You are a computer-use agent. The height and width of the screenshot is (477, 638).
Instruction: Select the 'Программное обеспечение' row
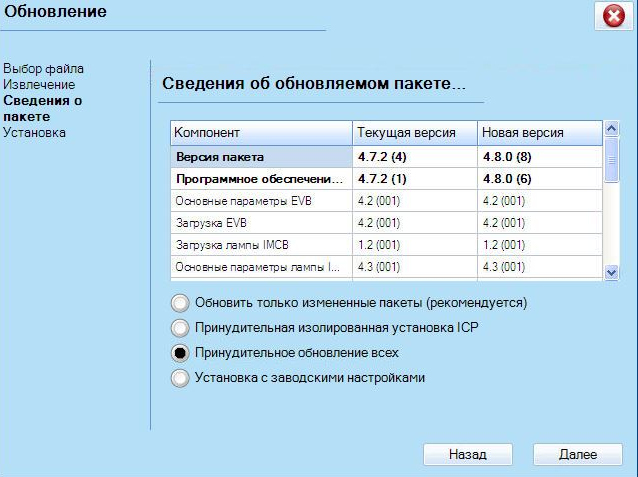260,179
